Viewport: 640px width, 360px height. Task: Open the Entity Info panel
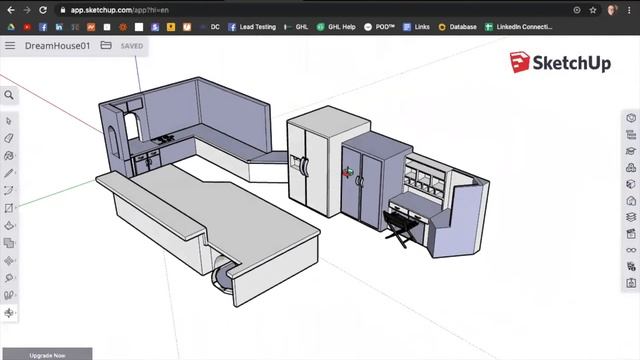(x=631, y=118)
